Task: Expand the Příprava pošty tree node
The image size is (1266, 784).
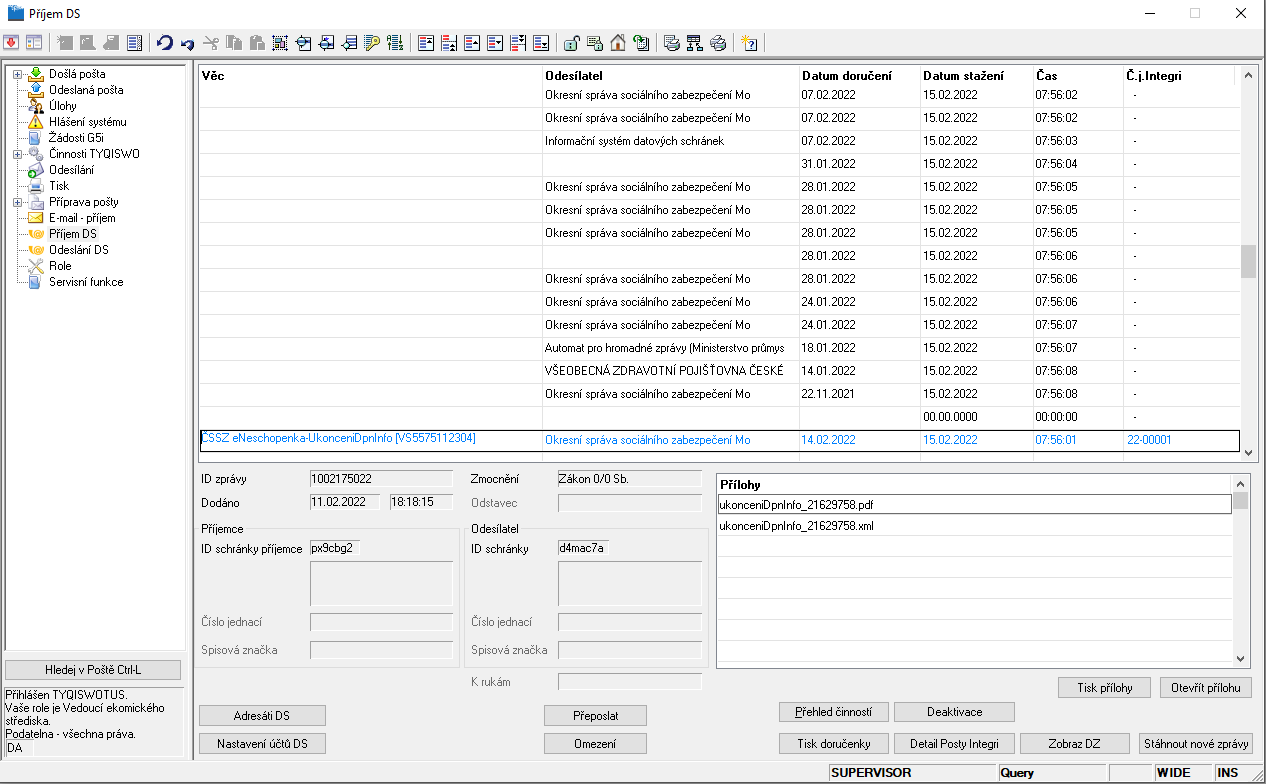Action: [17, 202]
